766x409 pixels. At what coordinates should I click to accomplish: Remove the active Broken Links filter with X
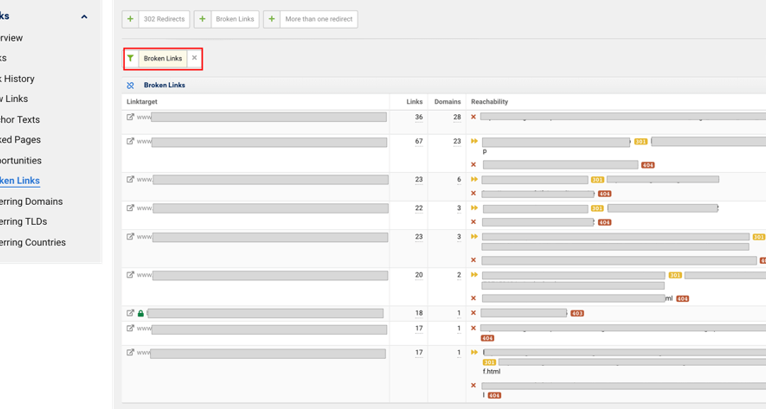point(194,59)
